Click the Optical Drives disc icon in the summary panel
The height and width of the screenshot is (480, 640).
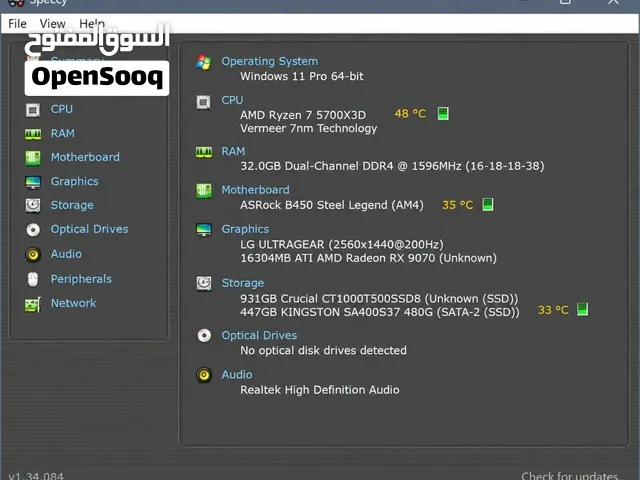204,336
